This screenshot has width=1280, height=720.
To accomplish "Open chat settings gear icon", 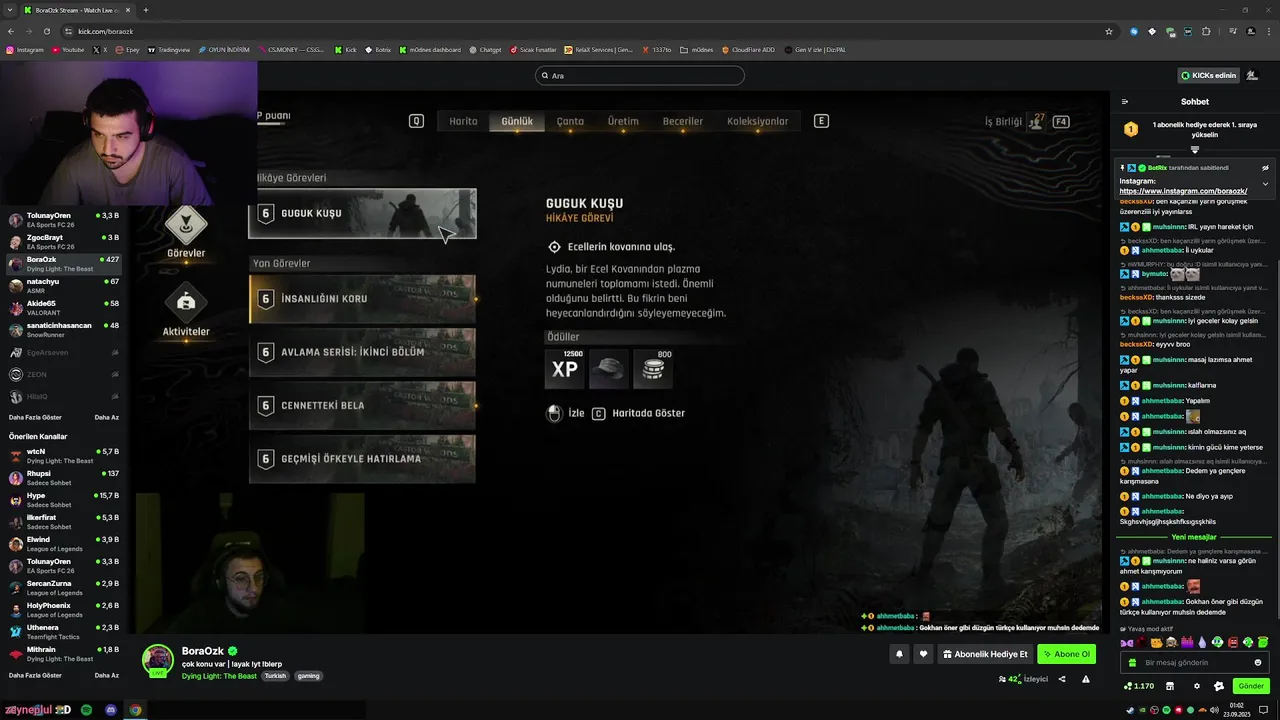I will 1197,686.
